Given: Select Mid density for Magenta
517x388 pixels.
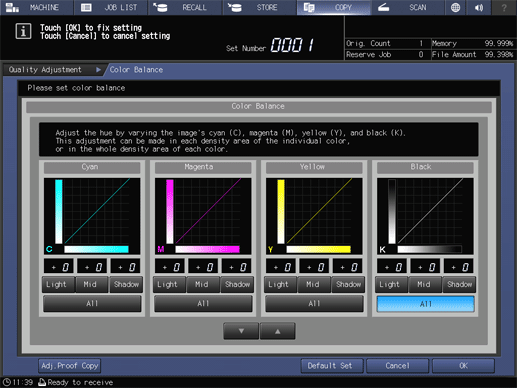Looking at the screenshot, I should pyautogui.click(x=203, y=284).
